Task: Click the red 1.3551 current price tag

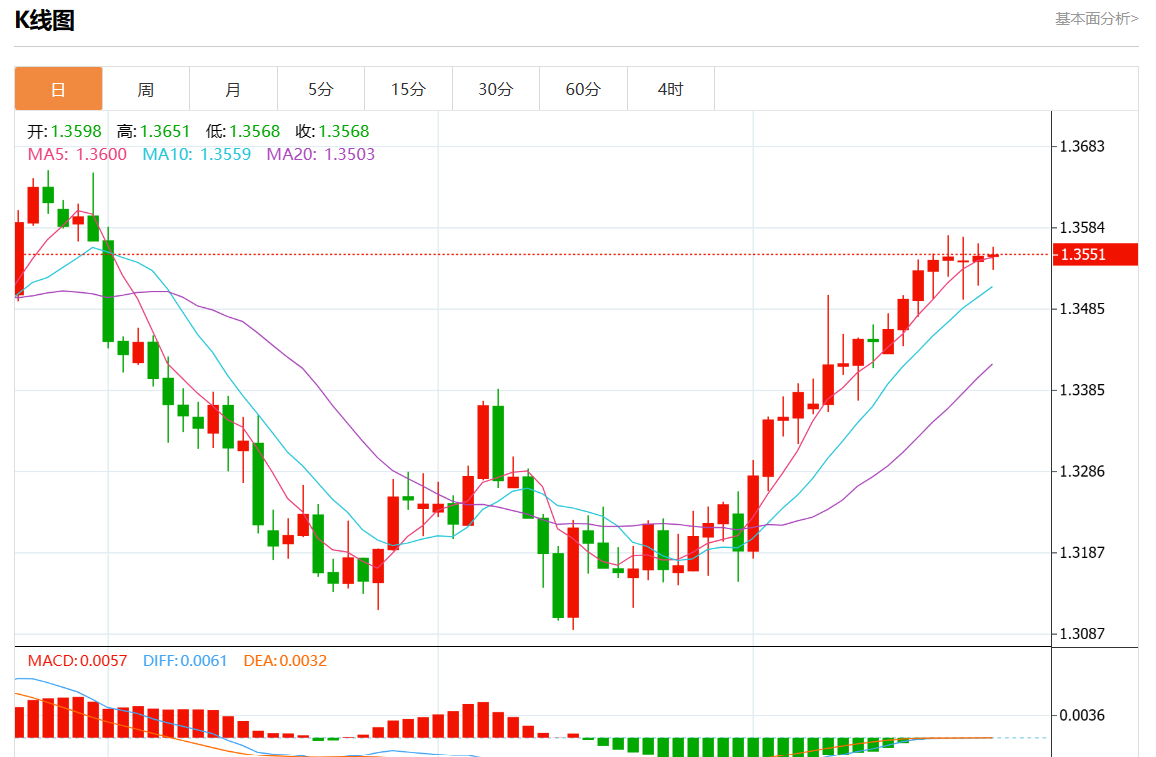Action: pos(1095,254)
